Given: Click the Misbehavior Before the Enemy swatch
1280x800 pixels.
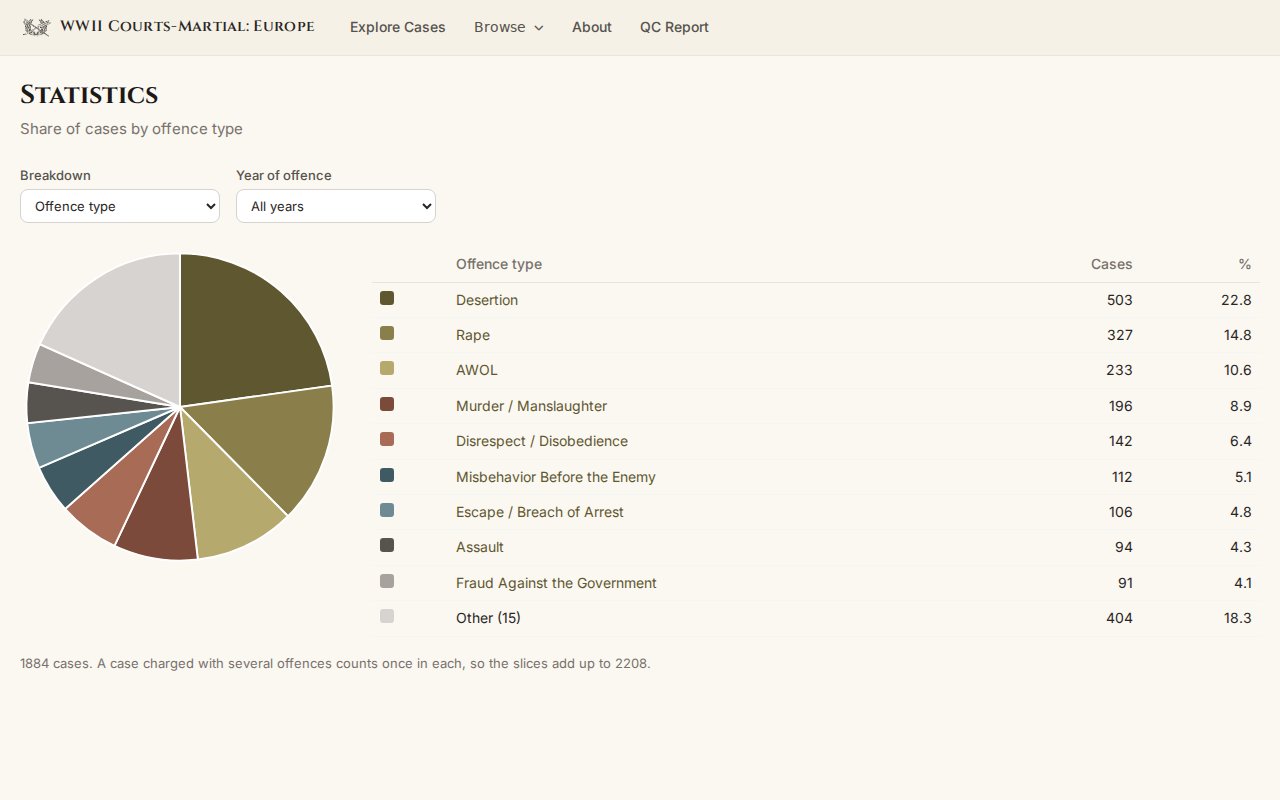Looking at the screenshot, I should [x=387, y=475].
